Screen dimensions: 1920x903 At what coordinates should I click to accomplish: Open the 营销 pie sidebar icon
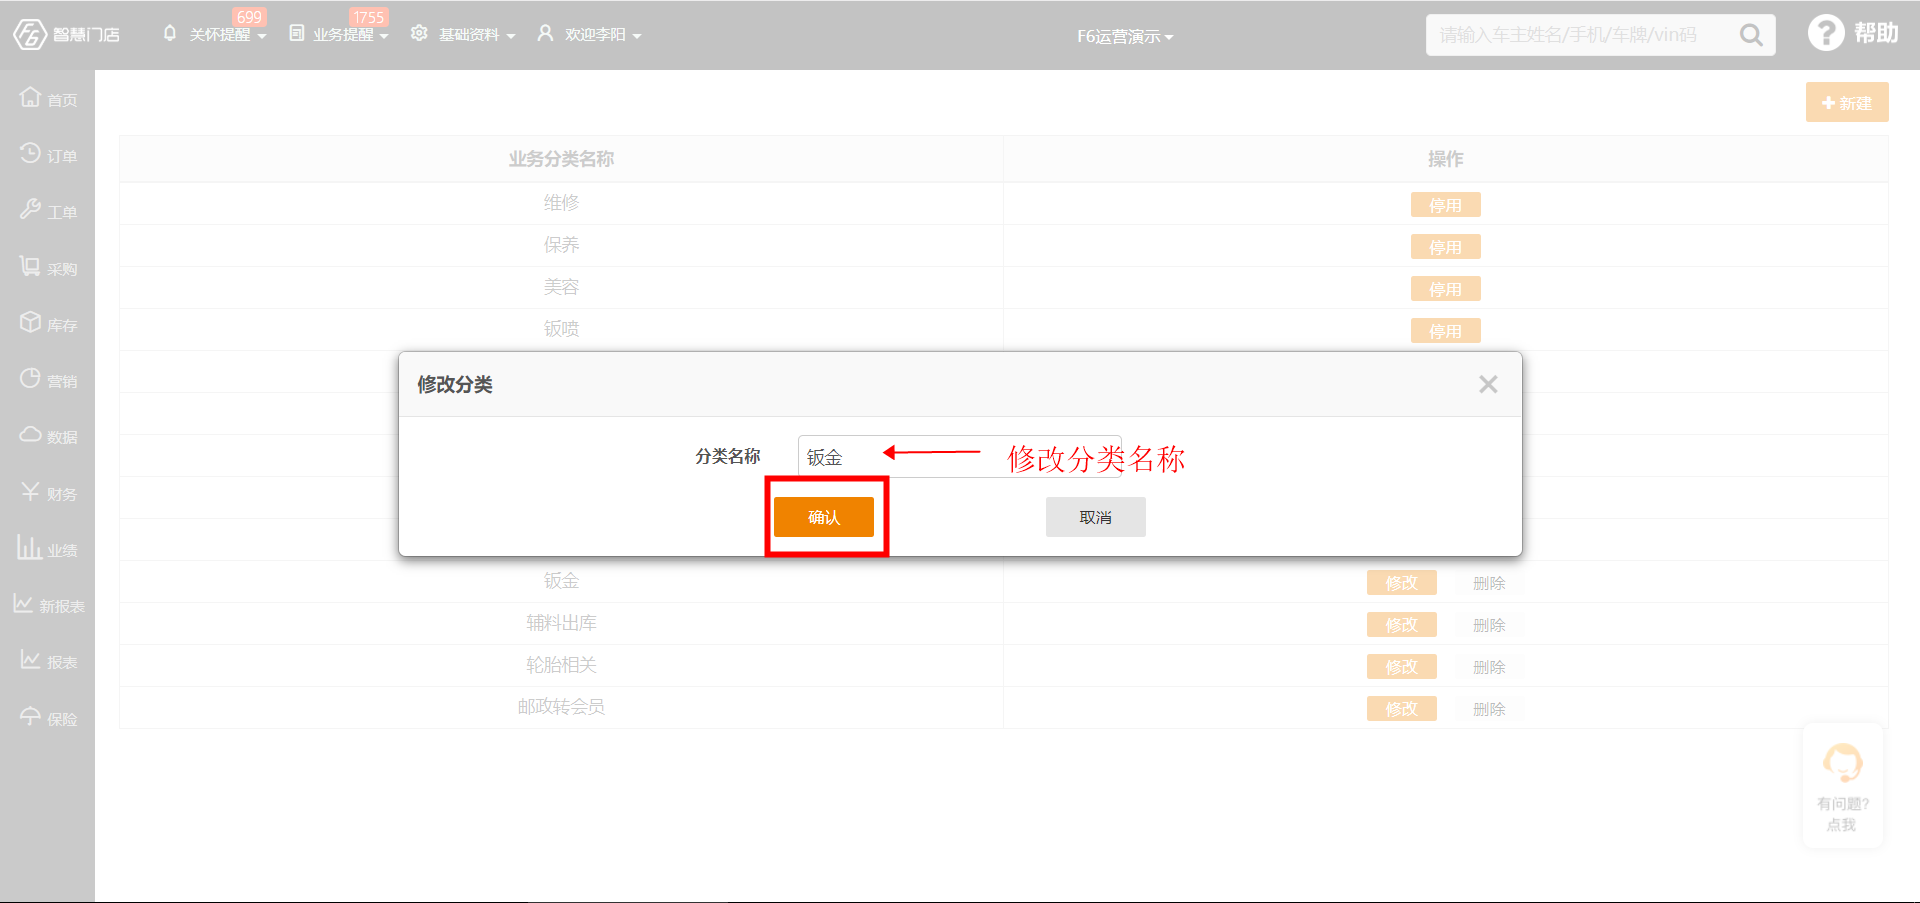tap(30, 379)
